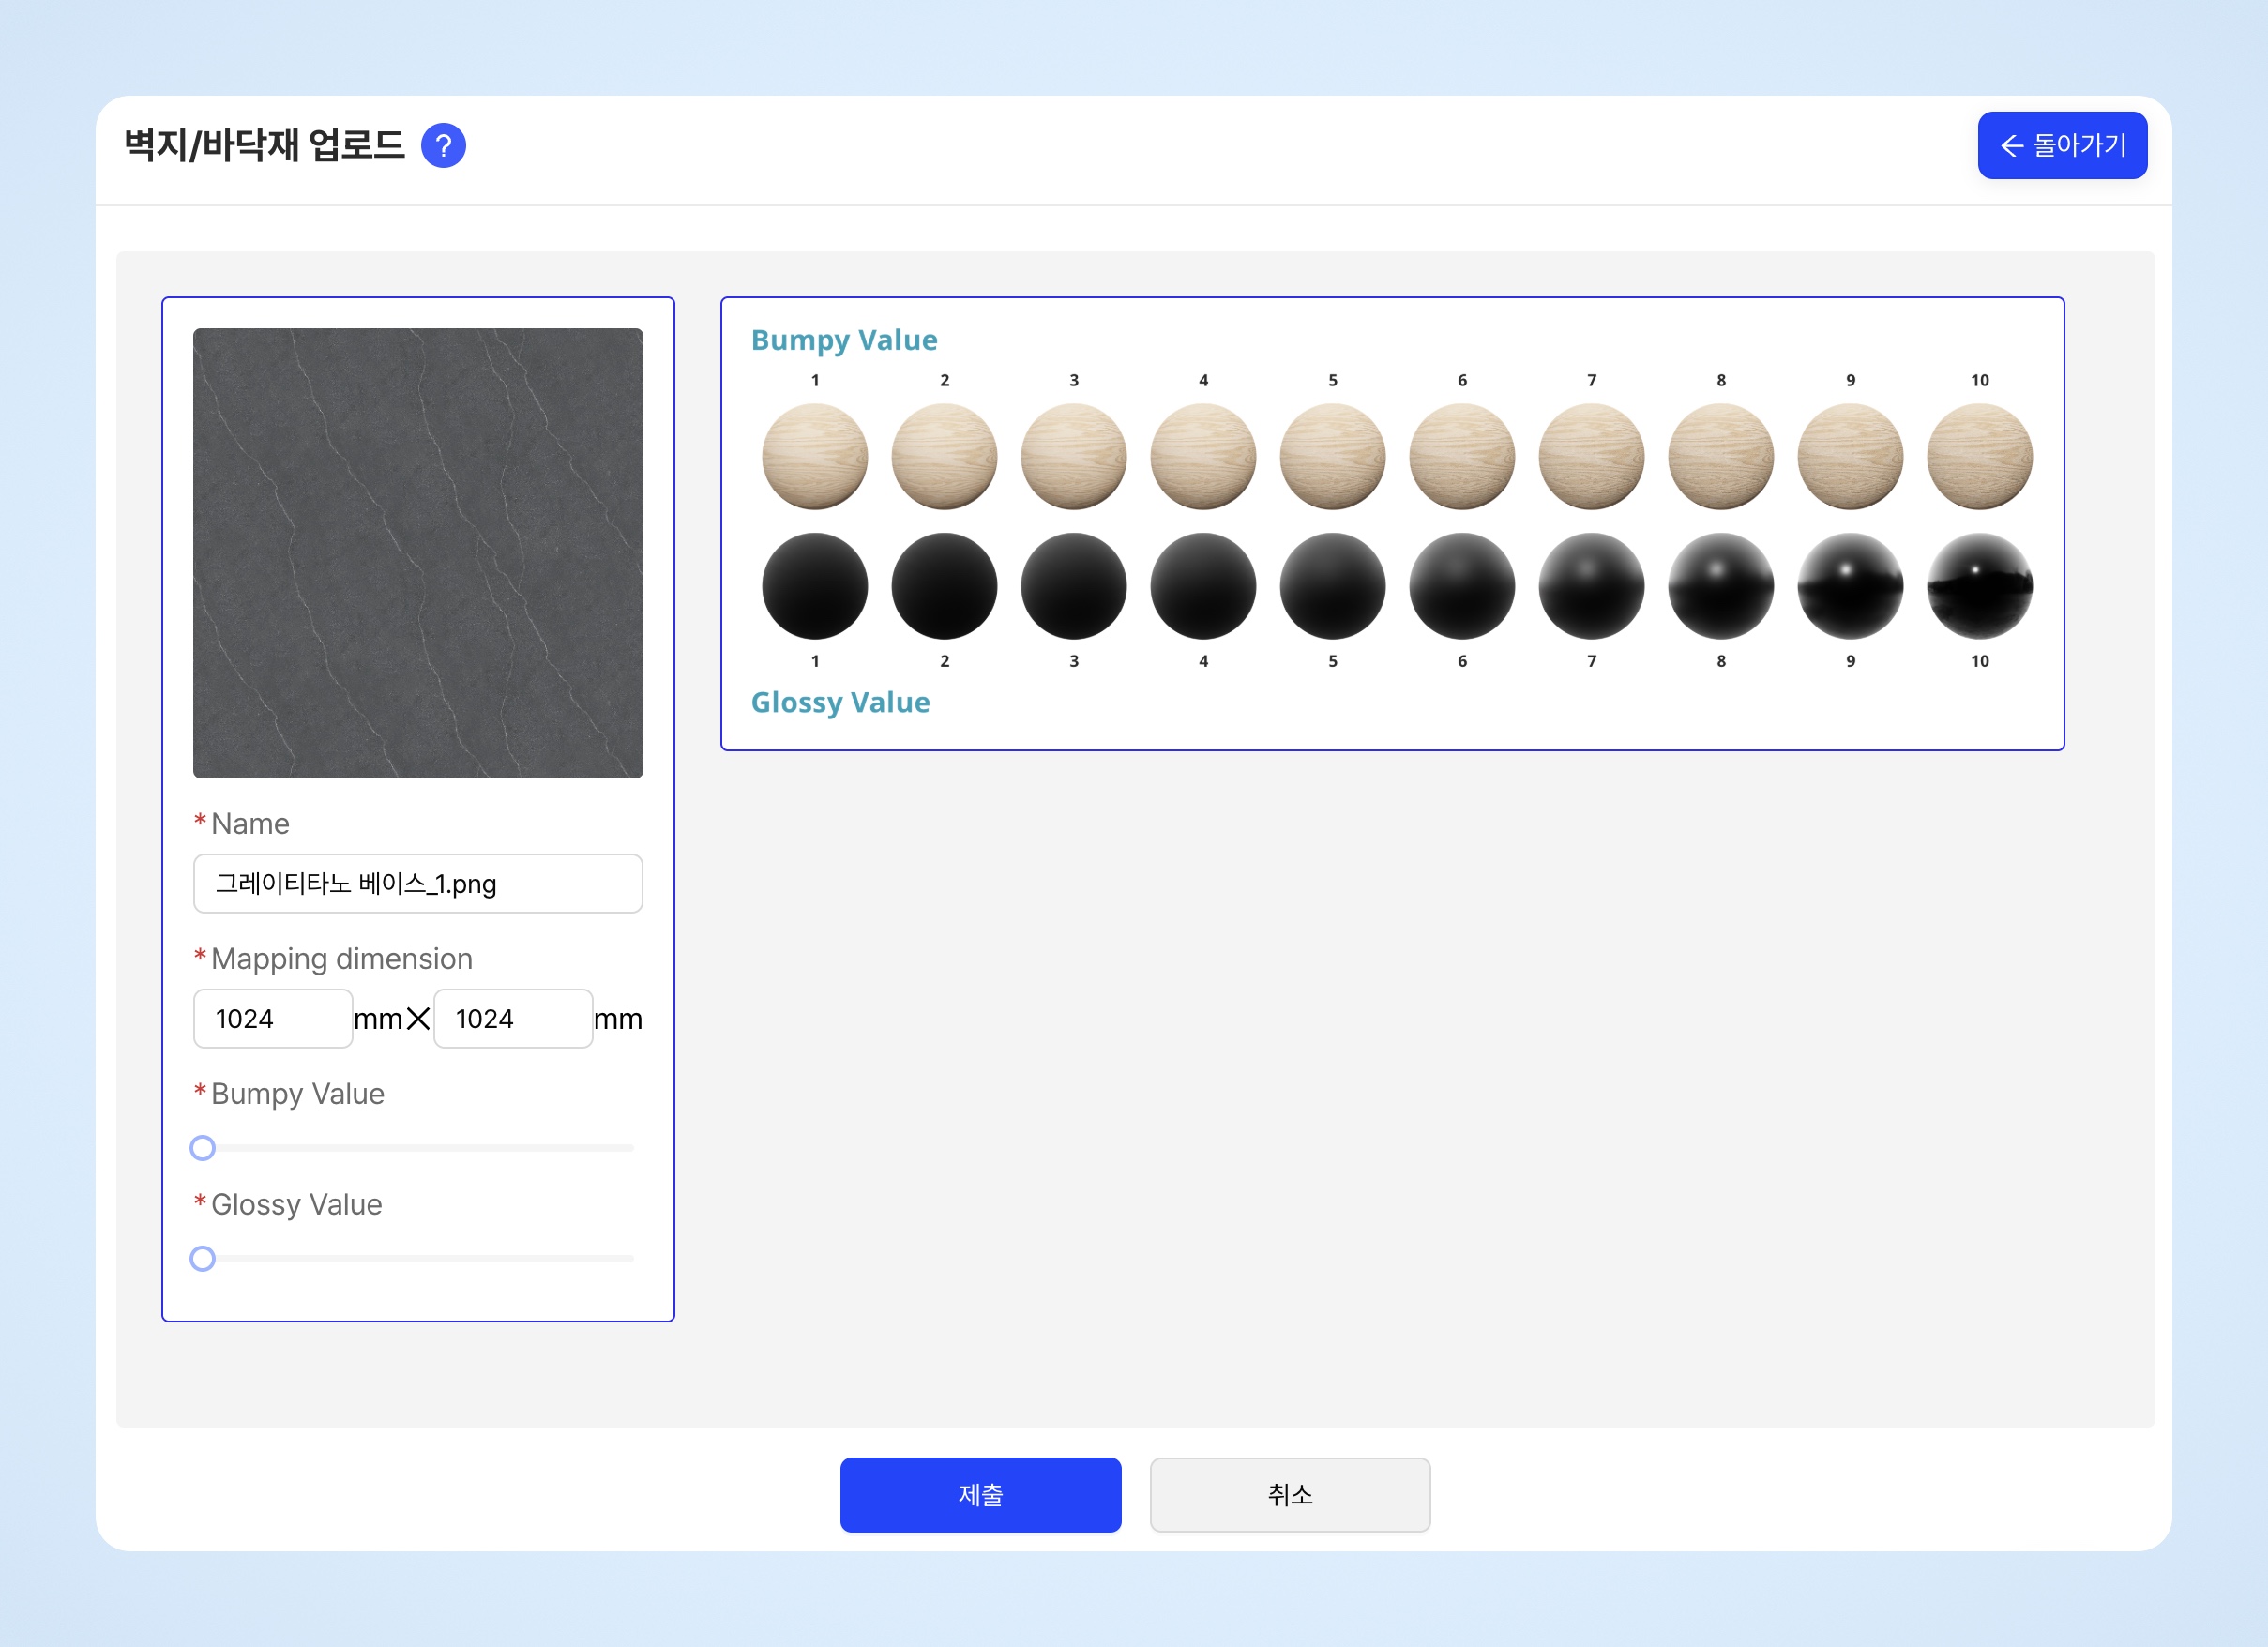The height and width of the screenshot is (1647, 2268).
Task: Click the Glossy Value slider handle
Action: click(x=203, y=1258)
